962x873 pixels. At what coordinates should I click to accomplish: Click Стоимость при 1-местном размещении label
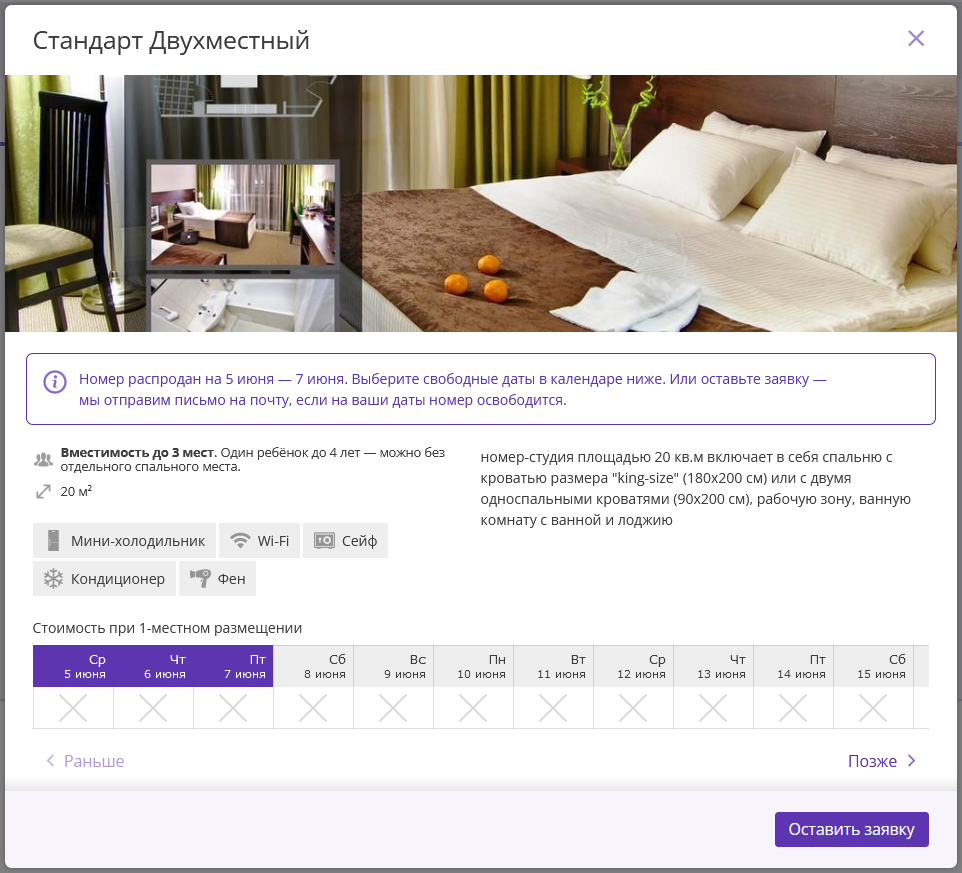point(167,628)
